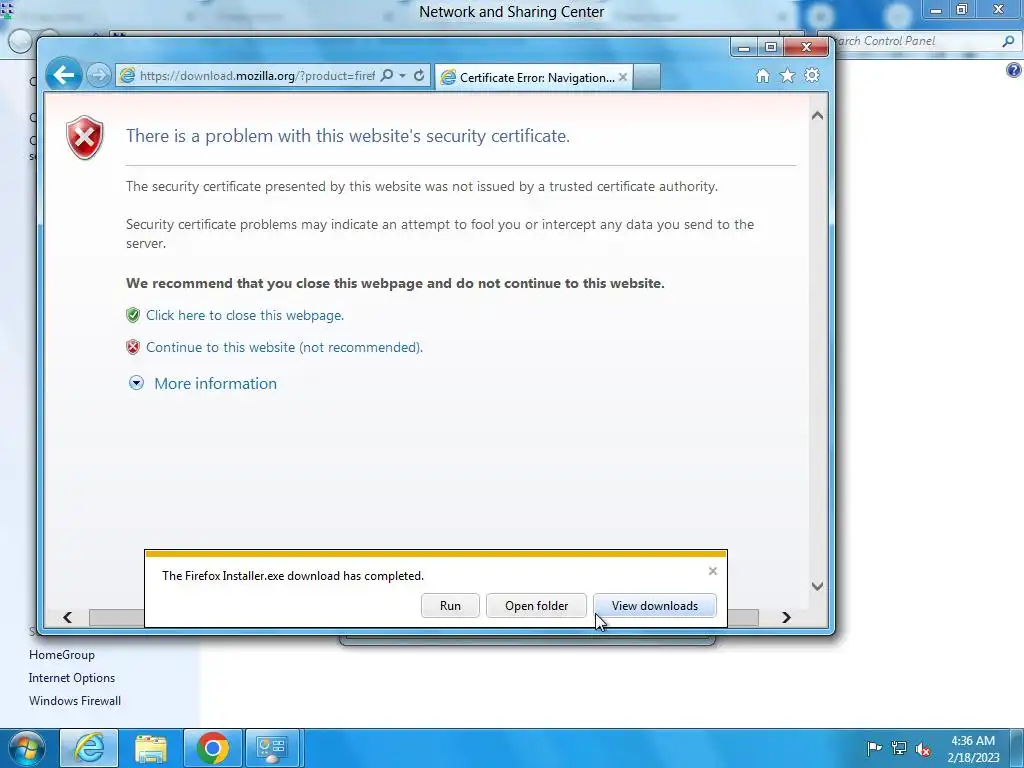Click the Control Panel taskbar icon

[x=272, y=748]
